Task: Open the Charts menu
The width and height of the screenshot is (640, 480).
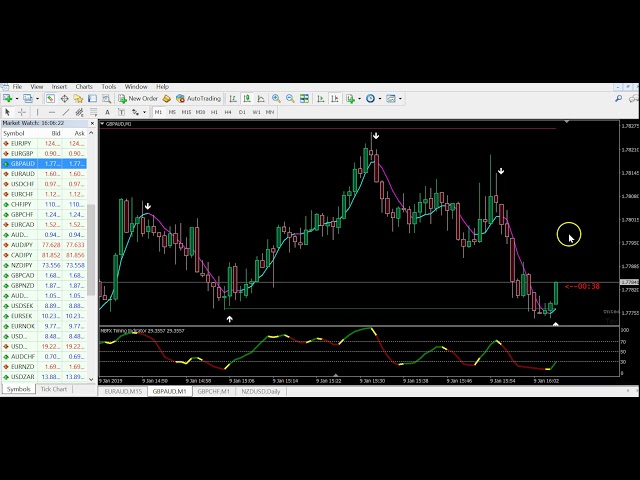Action: tap(84, 87)
